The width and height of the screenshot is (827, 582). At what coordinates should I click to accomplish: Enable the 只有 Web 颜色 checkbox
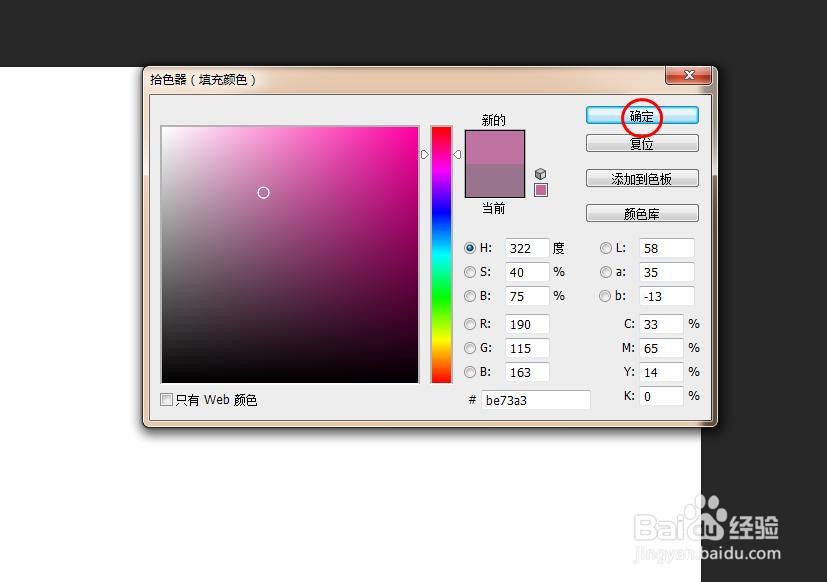(165, 399)
